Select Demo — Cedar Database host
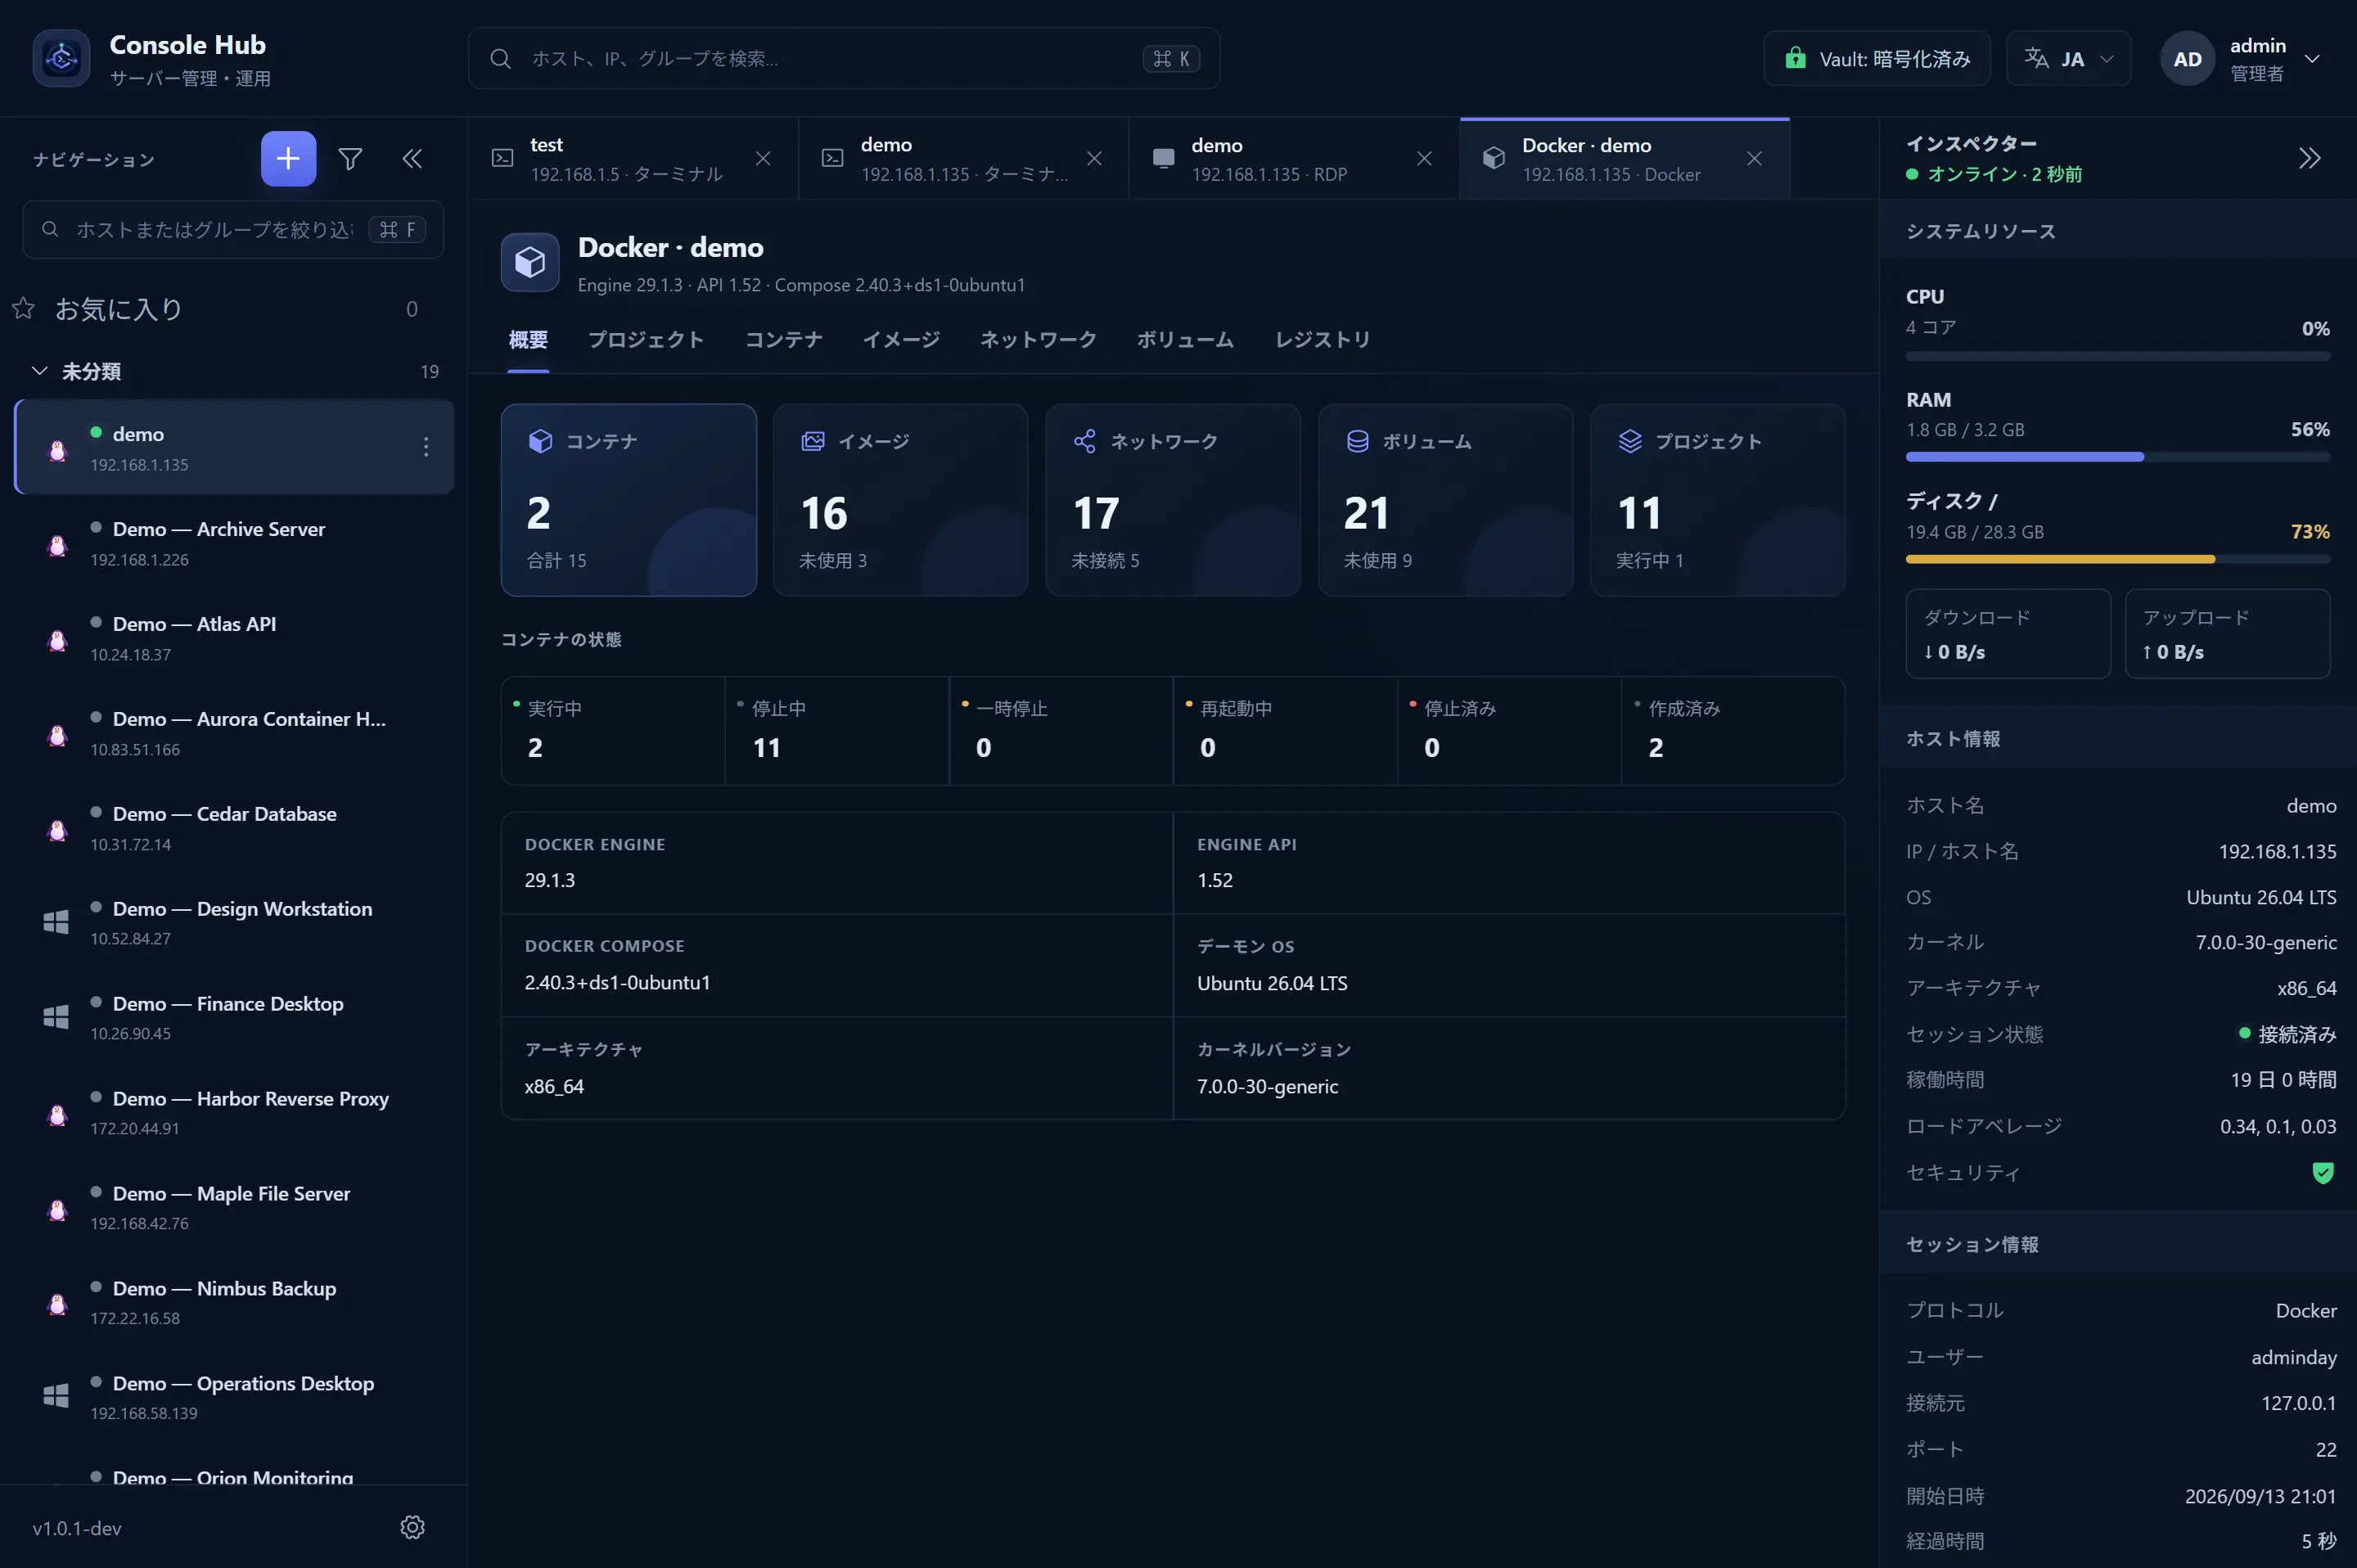Screen dimensions: 2357x1568 [234, 828]
